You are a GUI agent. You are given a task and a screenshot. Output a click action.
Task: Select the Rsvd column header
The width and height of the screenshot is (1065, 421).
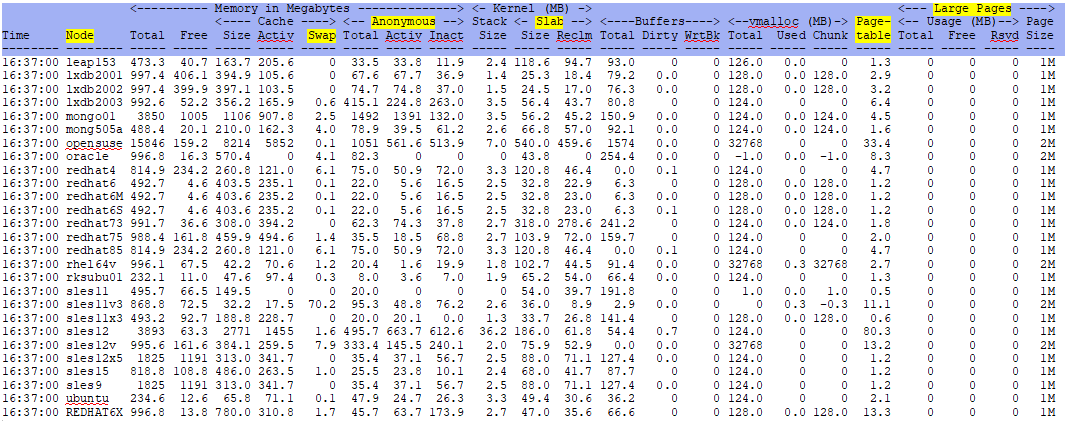tap(1005, 35)
